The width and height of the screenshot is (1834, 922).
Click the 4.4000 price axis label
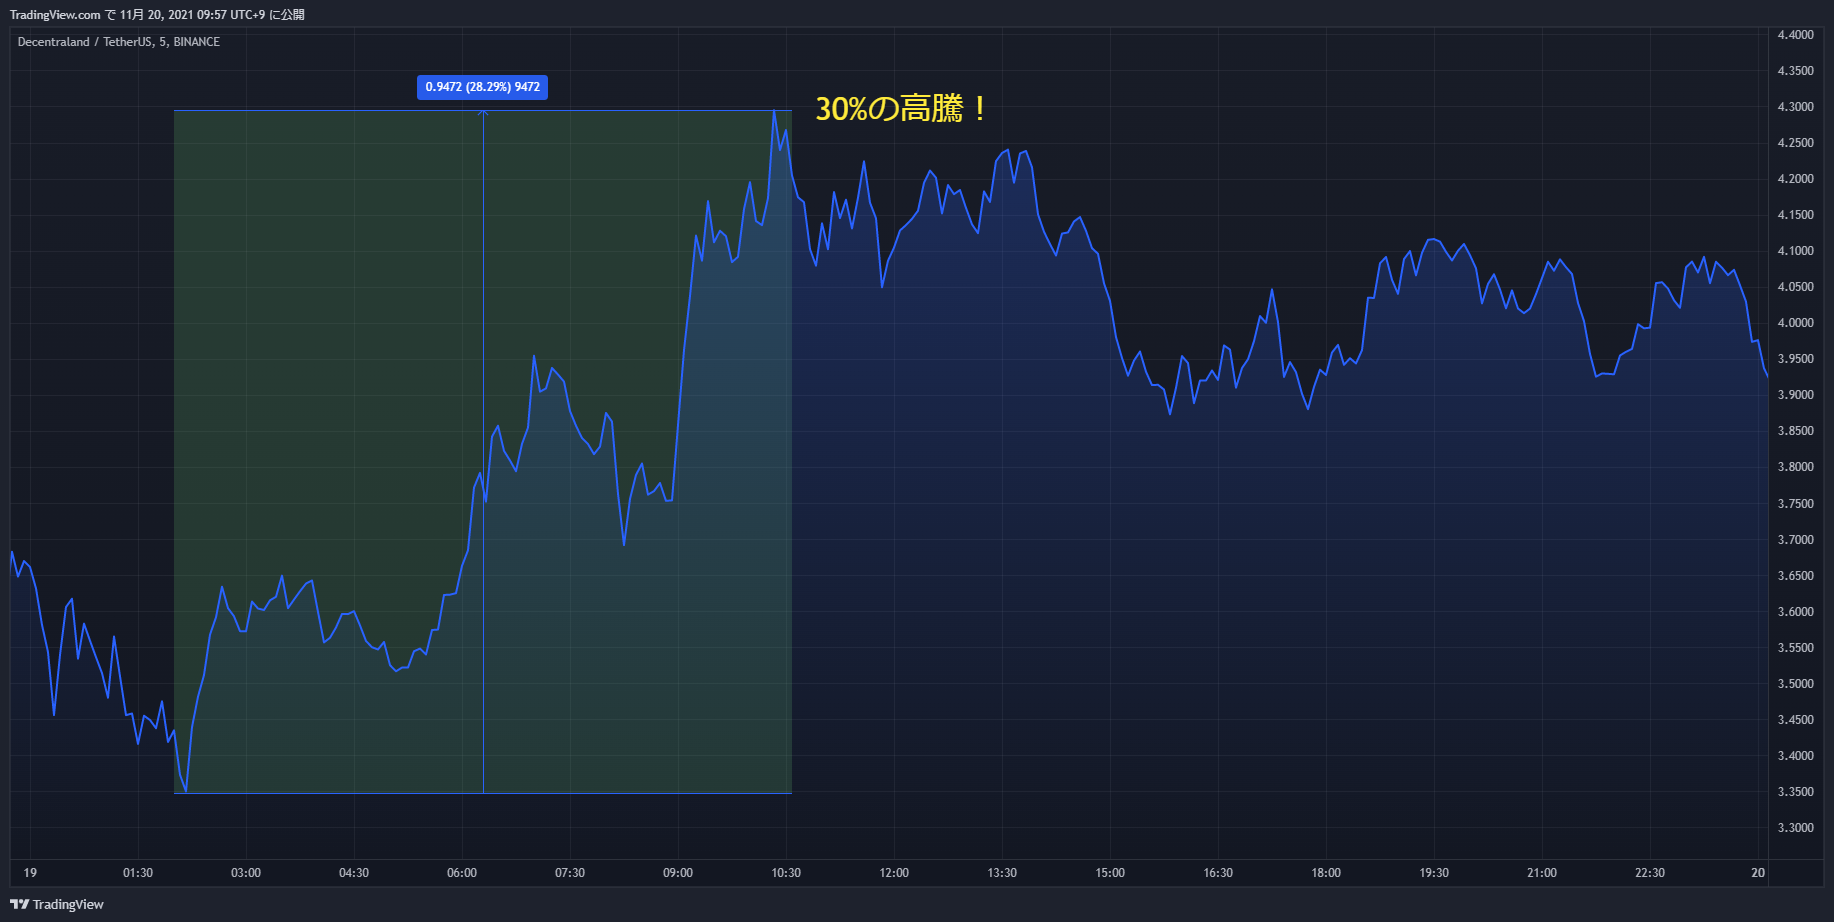point(1795,35)
